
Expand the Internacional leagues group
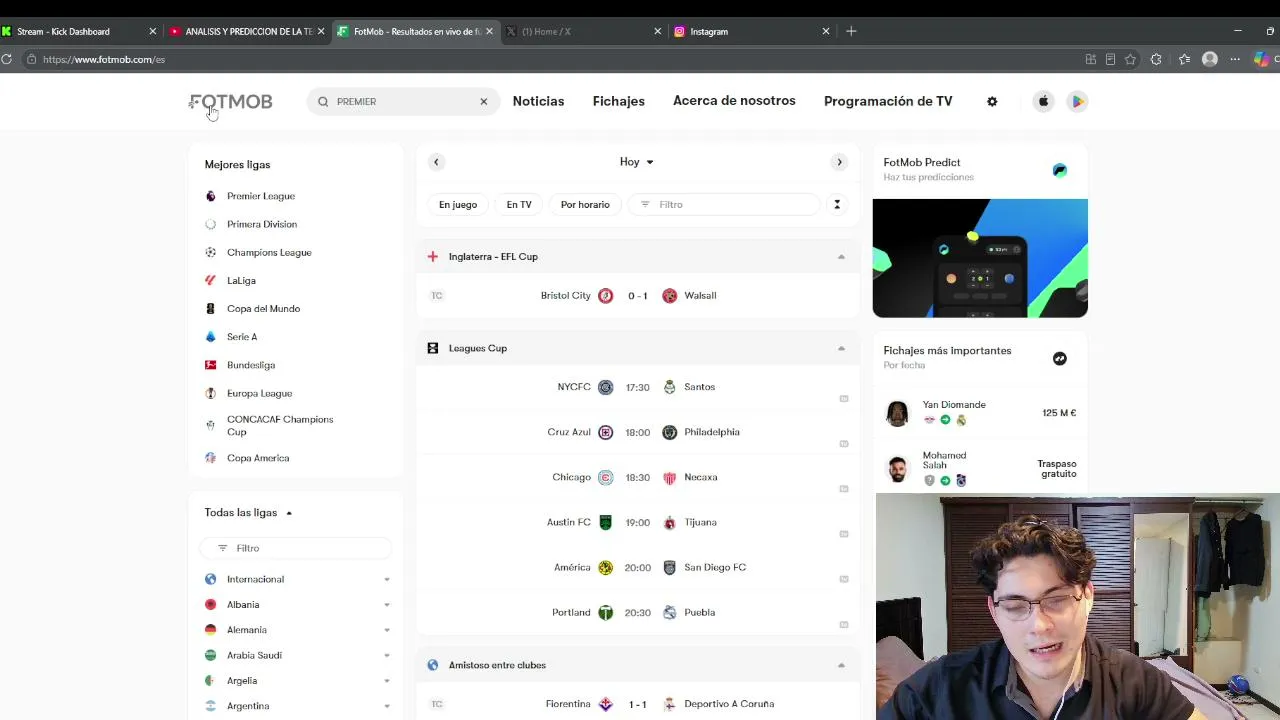click(x=386, y=579)
